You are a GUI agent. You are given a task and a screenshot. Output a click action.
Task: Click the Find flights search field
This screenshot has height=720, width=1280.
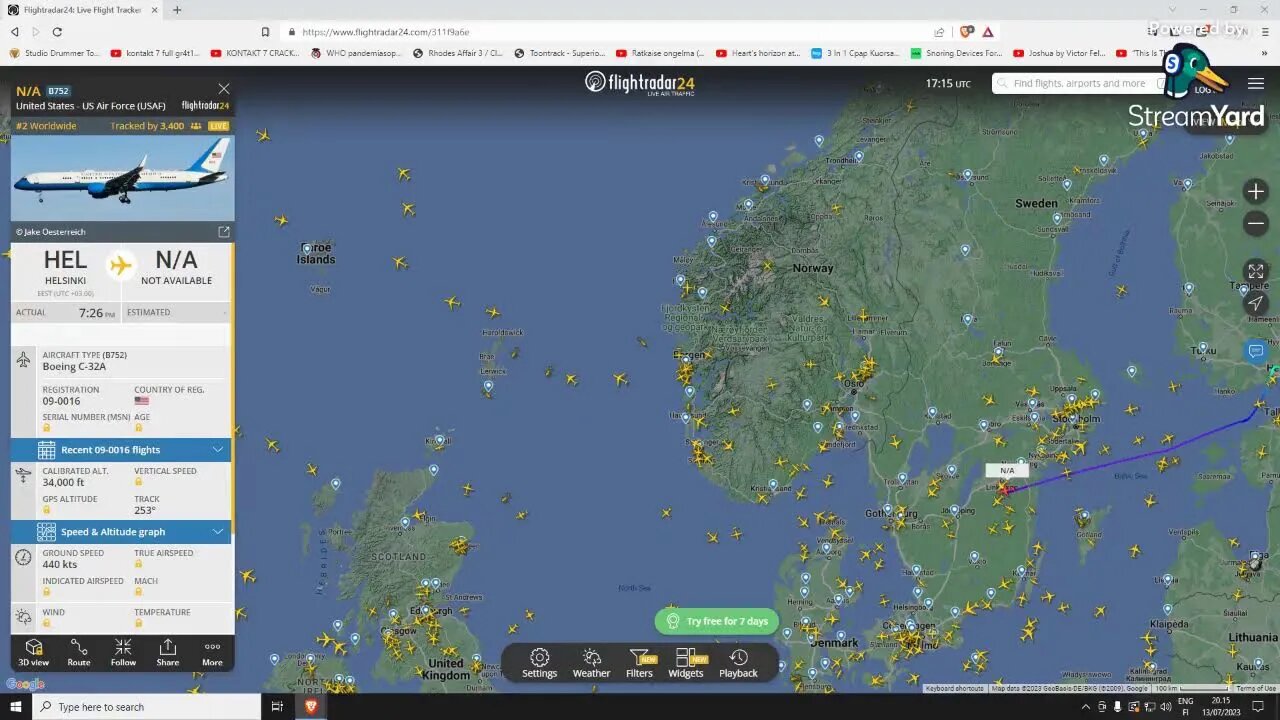click(1080, 83)
